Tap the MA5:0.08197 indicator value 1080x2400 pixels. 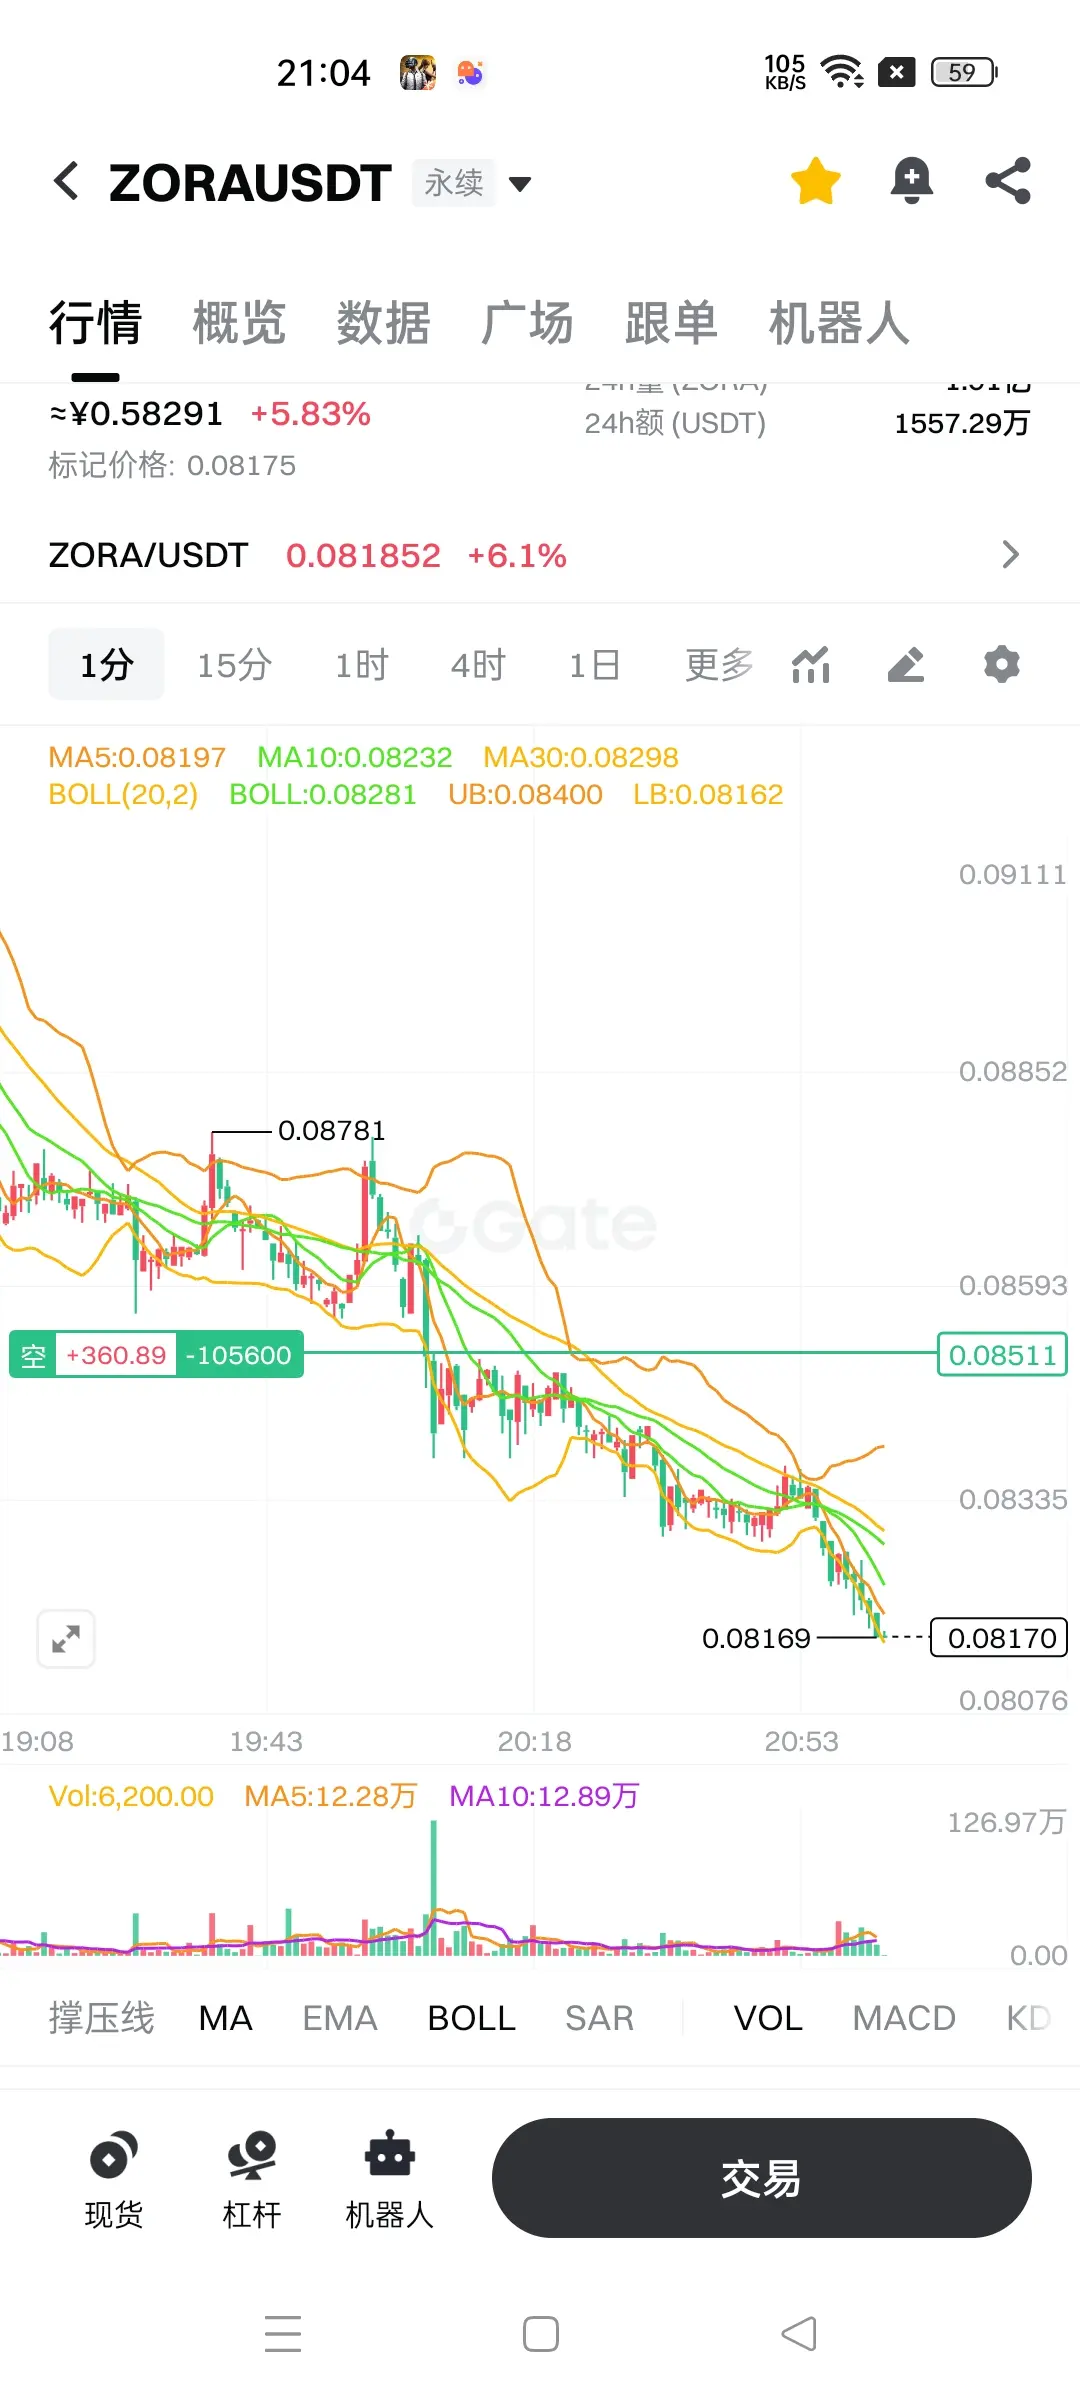pyautogui.click(x=137, y=757)
